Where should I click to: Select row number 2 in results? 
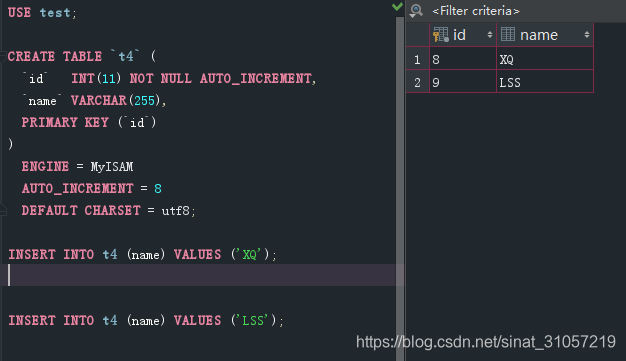(x=418, y=82)
